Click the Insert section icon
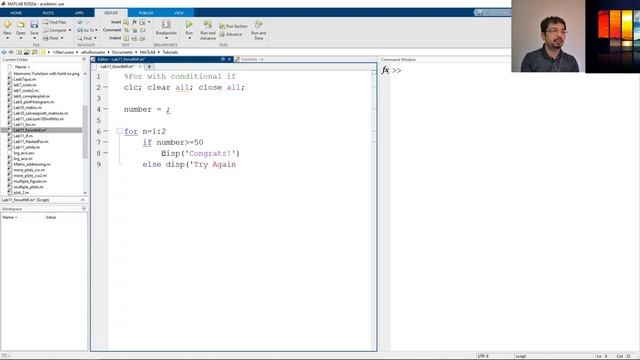 click(126, 22)
